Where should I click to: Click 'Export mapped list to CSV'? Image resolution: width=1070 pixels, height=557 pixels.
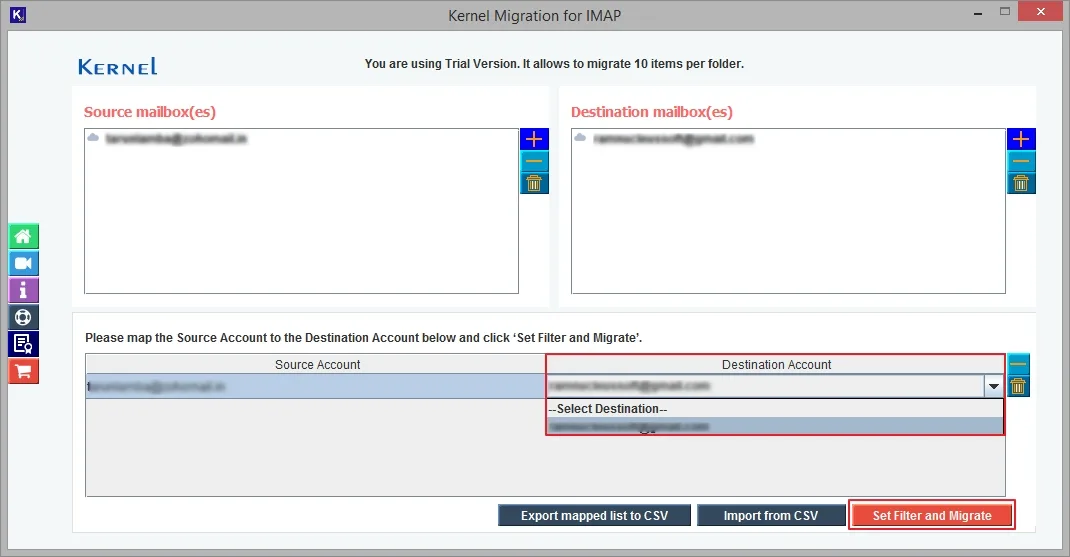[594, 515]
